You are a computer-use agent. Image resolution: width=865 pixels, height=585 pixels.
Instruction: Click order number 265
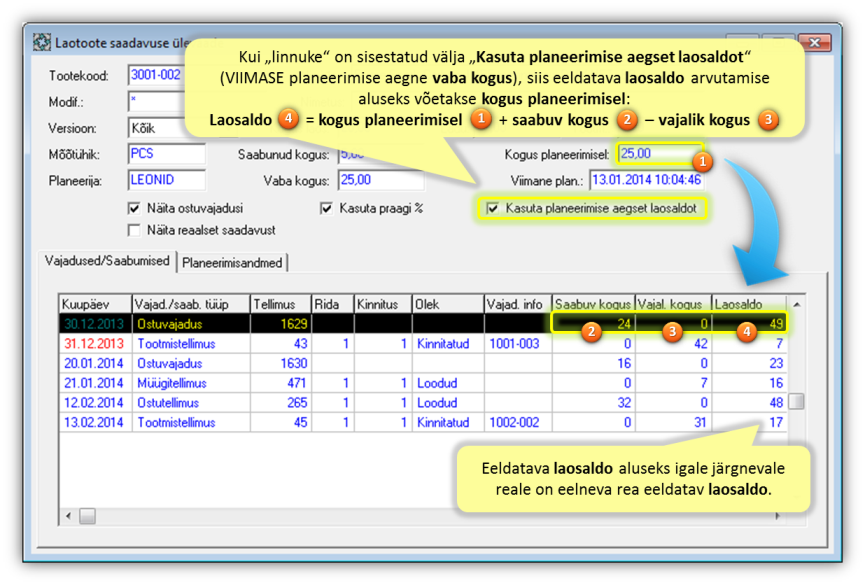point(297,403)
